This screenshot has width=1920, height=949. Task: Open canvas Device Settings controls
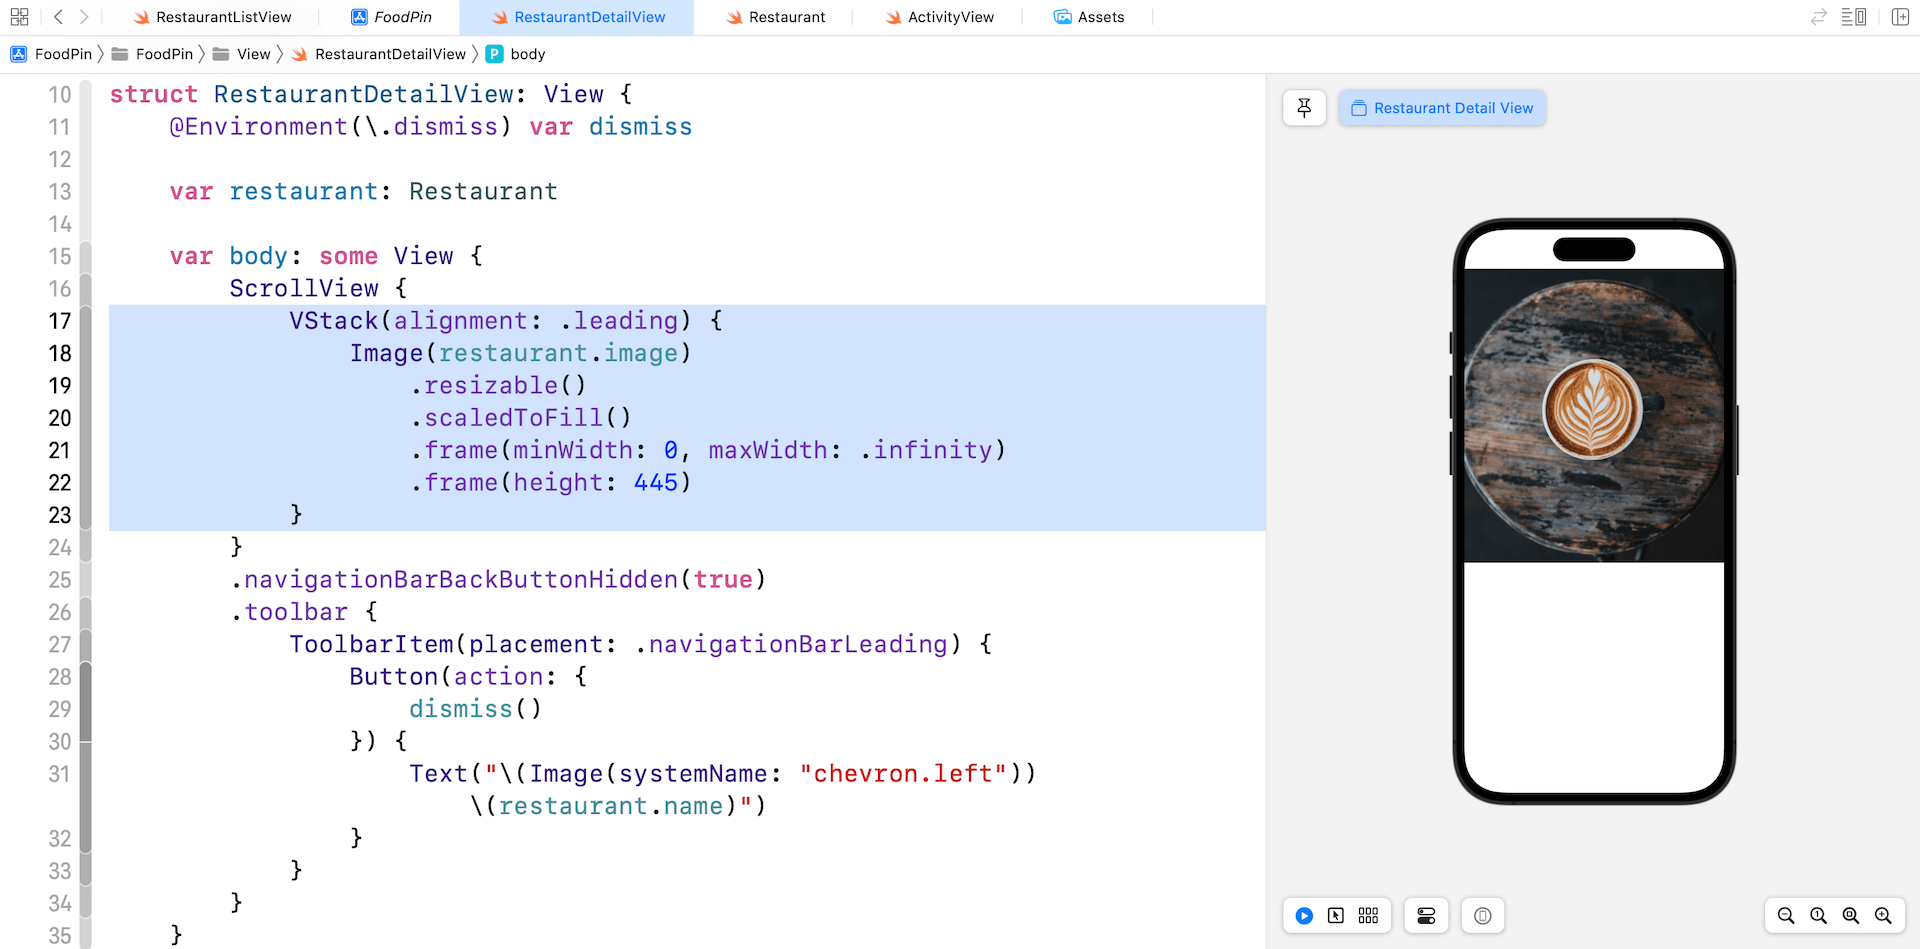[x=1426, y=916]
